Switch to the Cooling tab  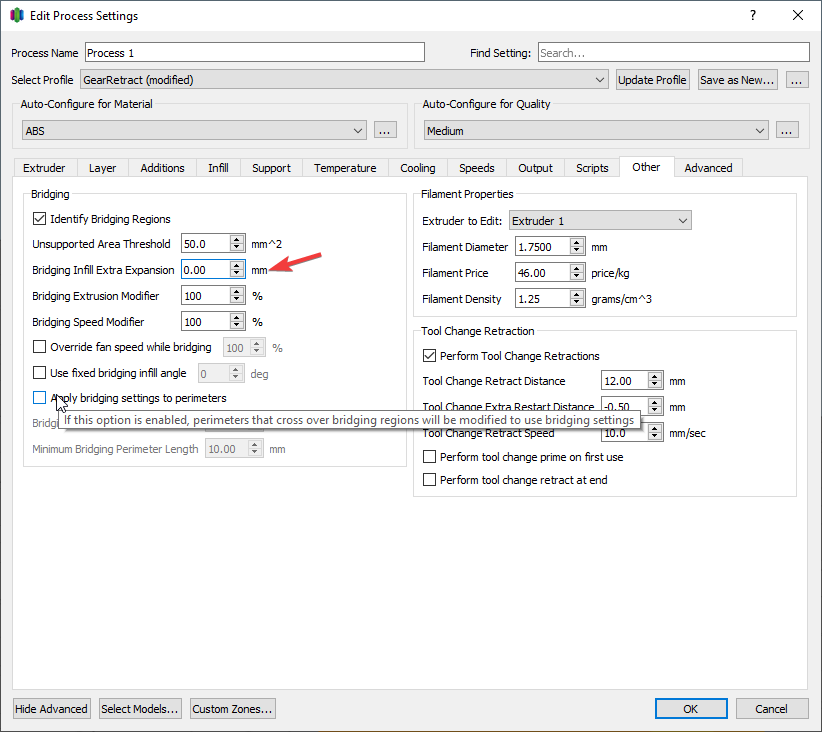[x=418, y=168]
